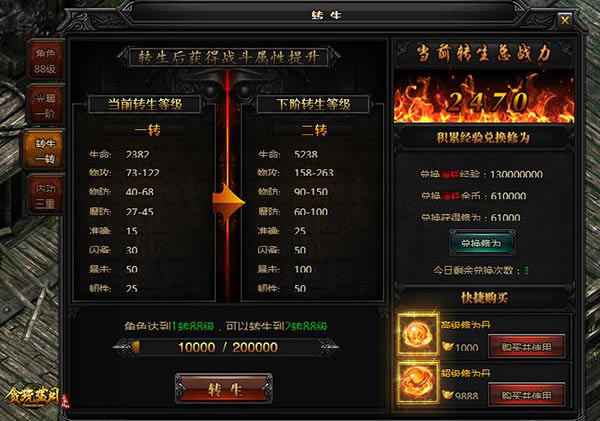Click the flaming 2470 combat power display
The image size is (600, 421).
pyautogui.click(x=484, y=99)
